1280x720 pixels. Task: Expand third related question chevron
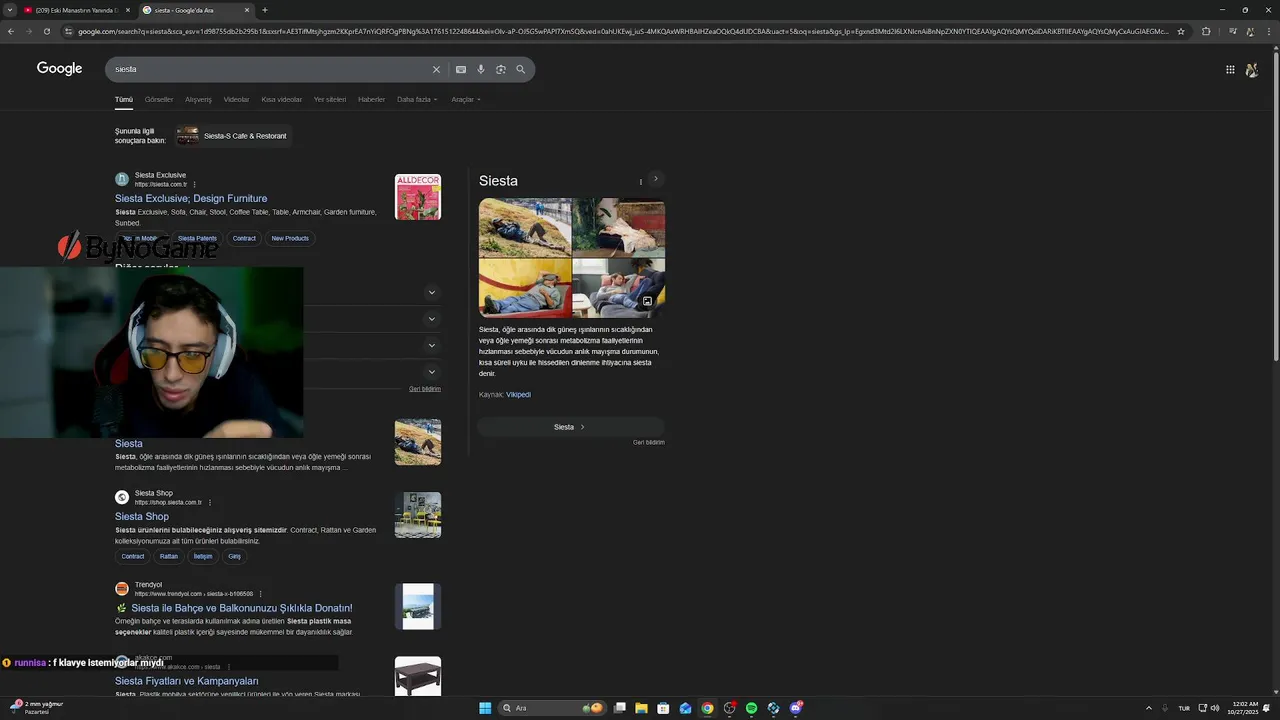[432, 345]
